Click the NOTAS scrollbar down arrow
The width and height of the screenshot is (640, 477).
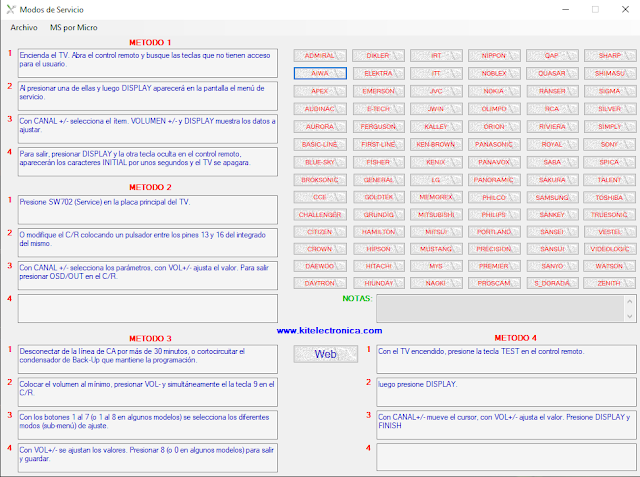(630, 316)
